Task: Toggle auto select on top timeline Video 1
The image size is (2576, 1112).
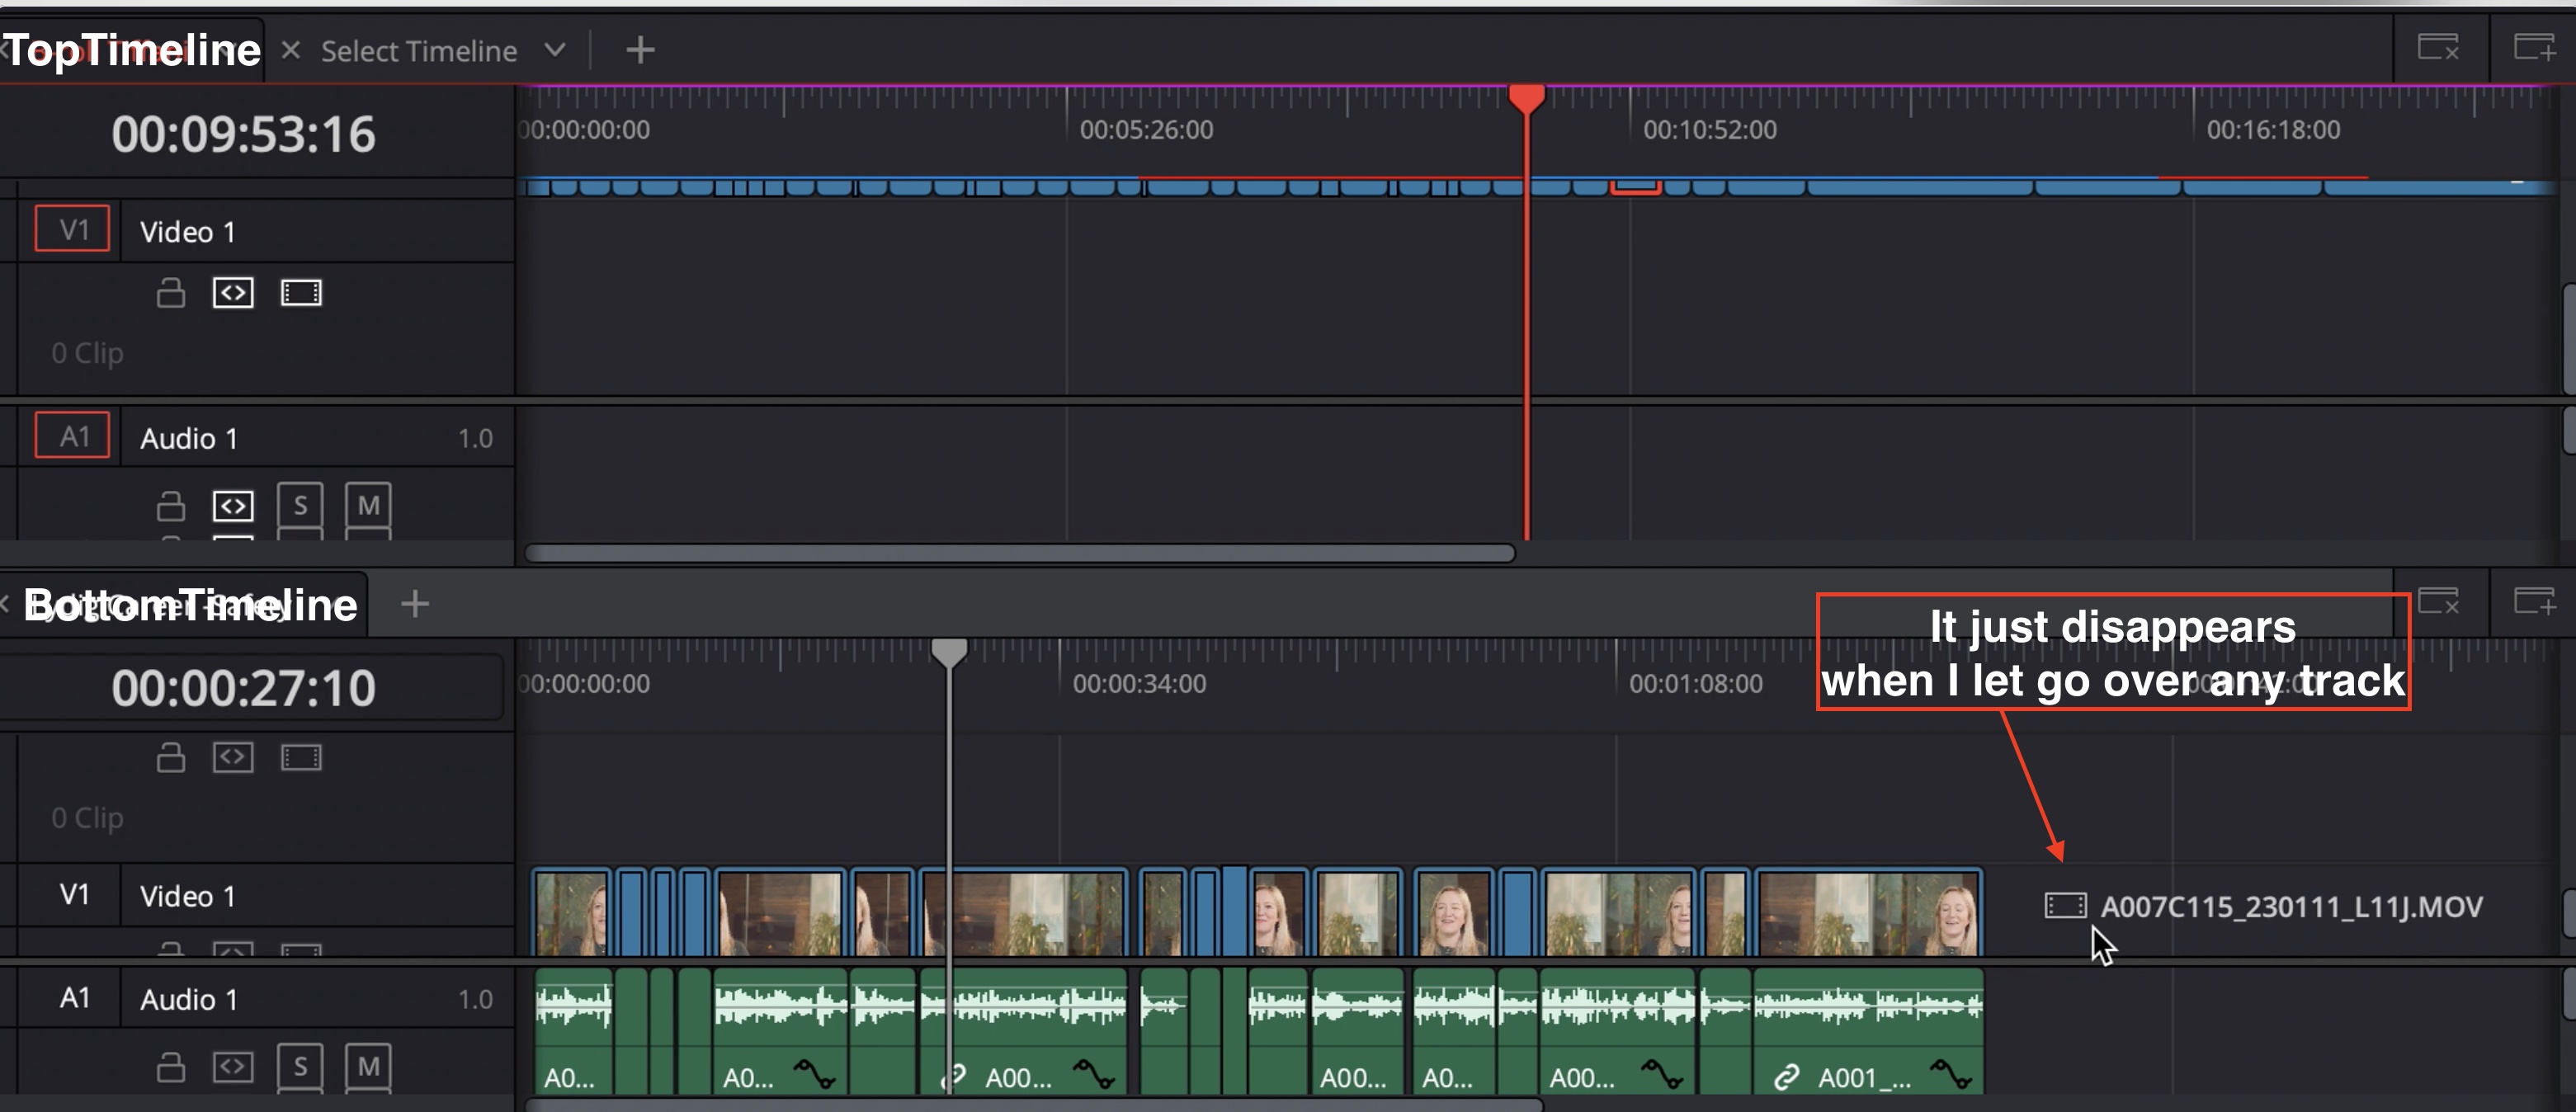Action: [233, 293]
